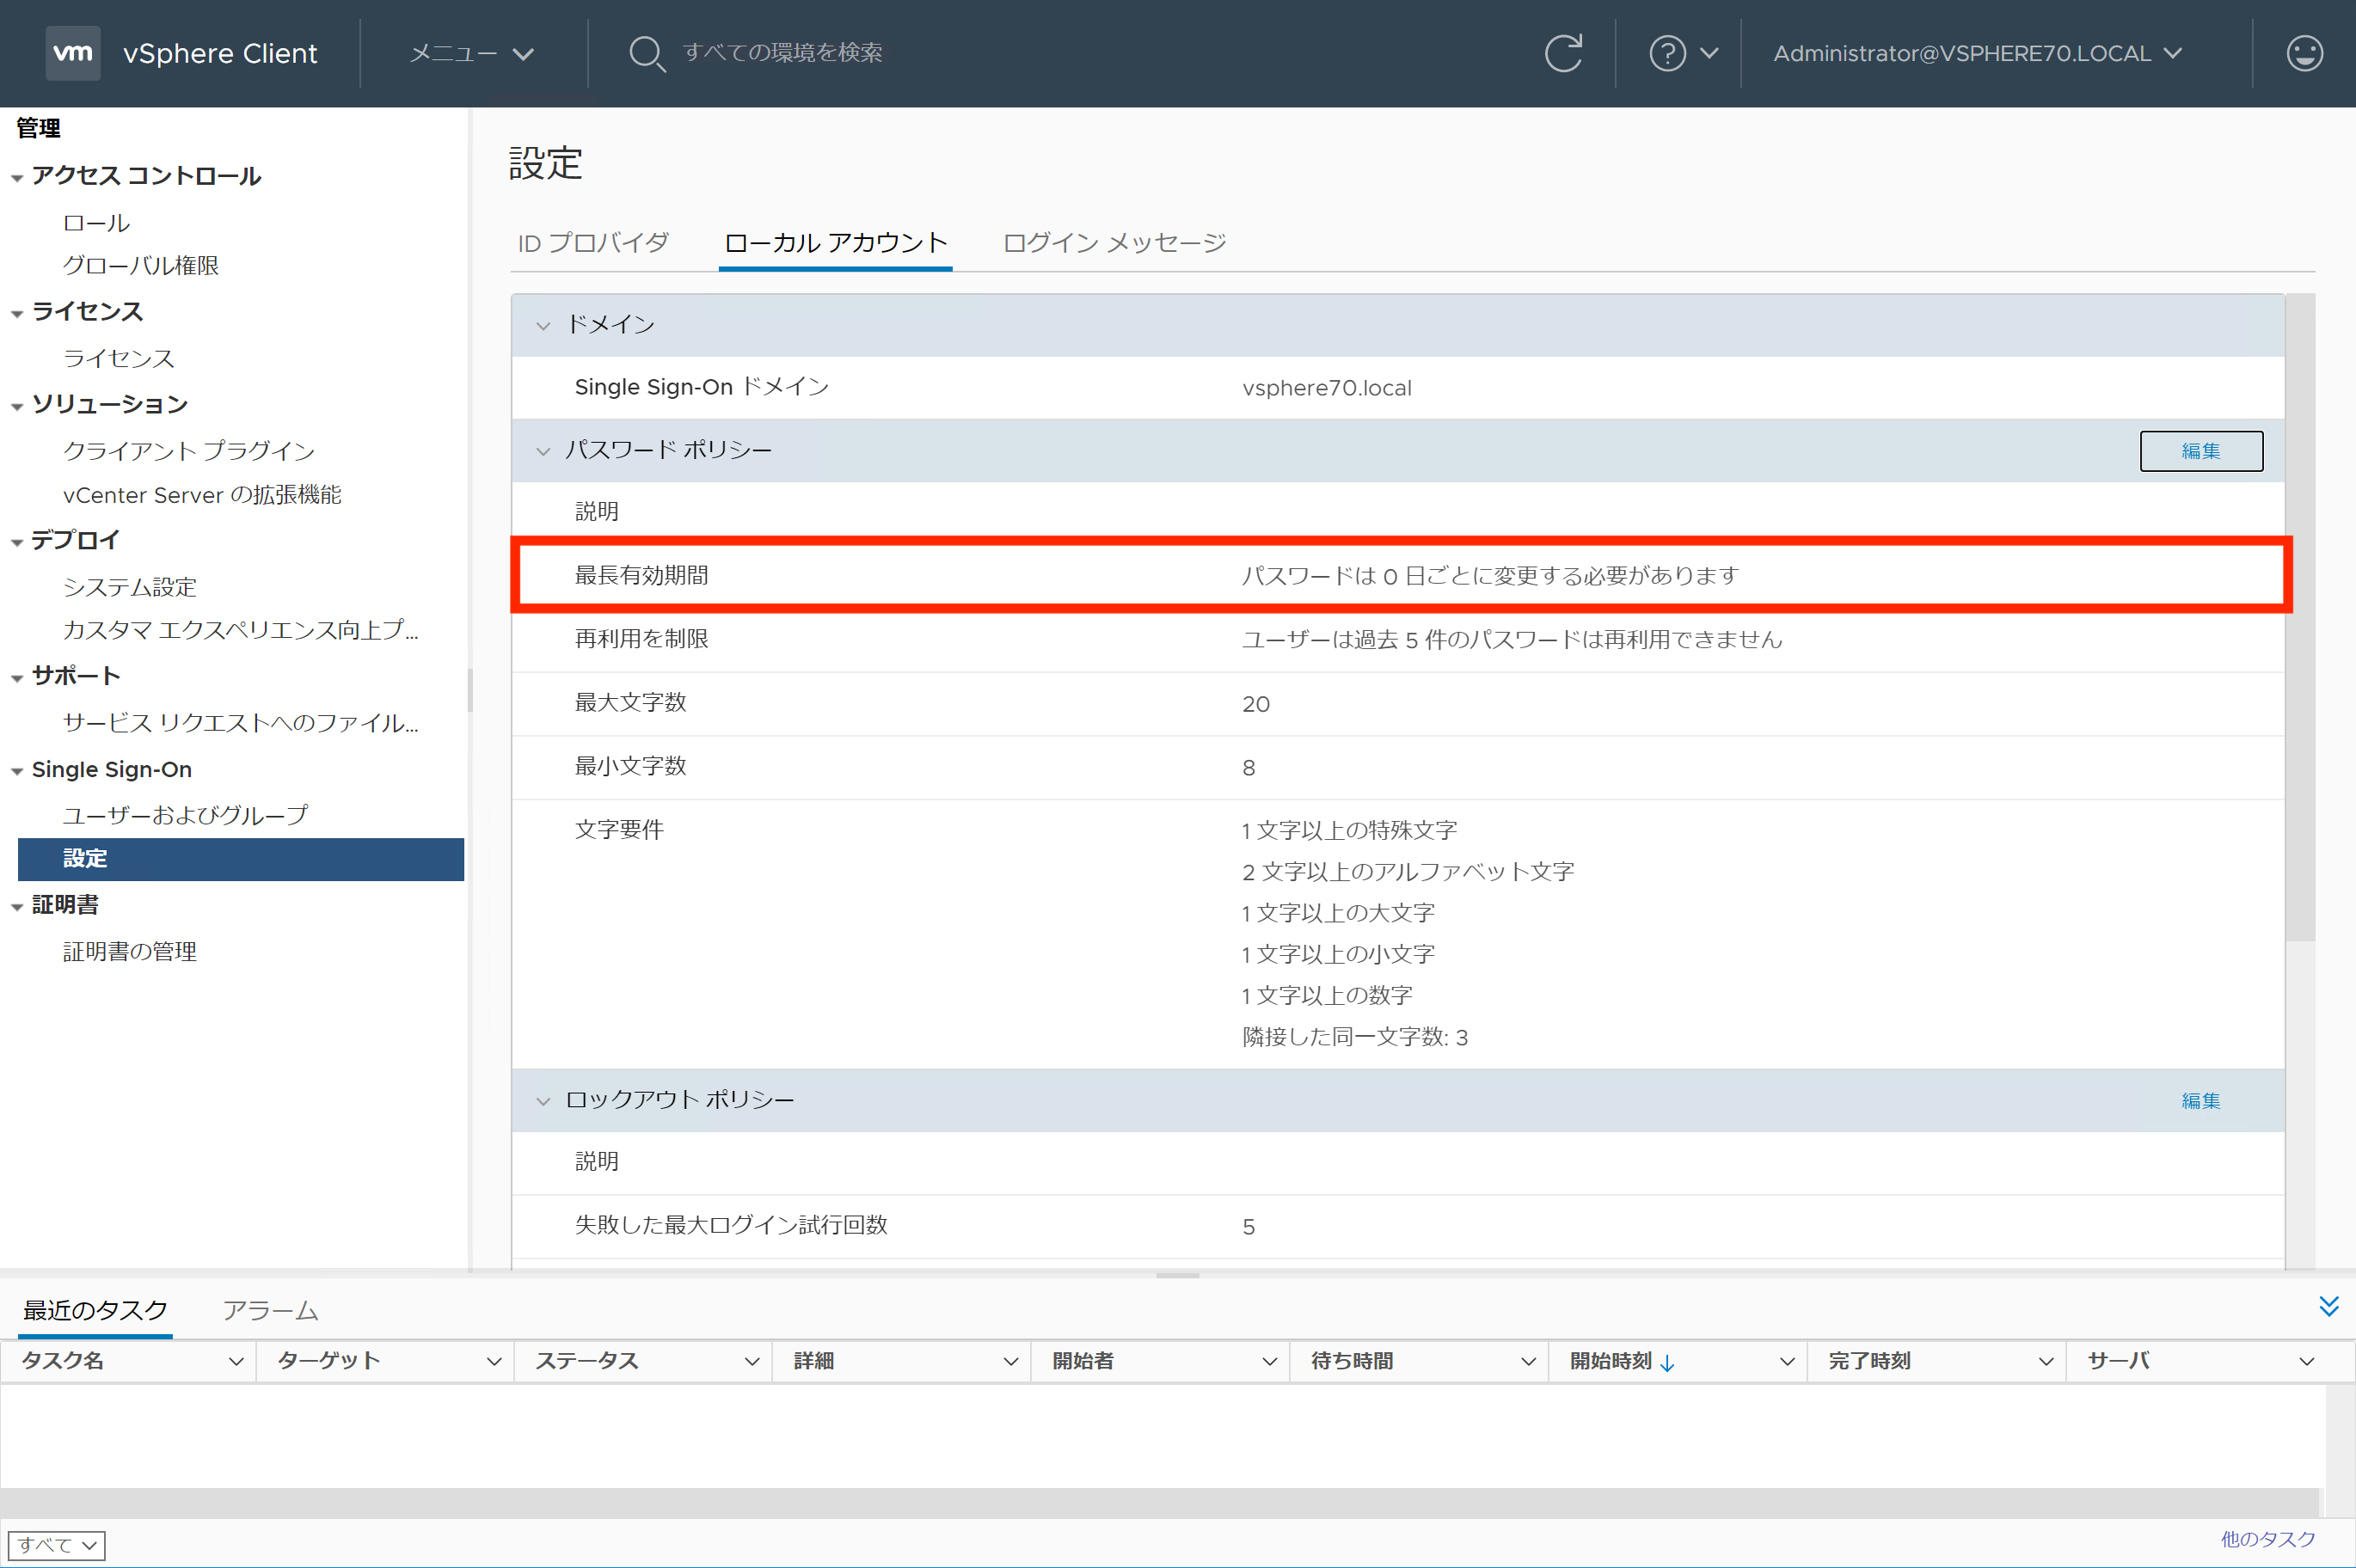2356x1568 pixels.
Task: Open the Administrator@VSPHERE70.LOCAL user menu
Action: [x=1977, y=53]
